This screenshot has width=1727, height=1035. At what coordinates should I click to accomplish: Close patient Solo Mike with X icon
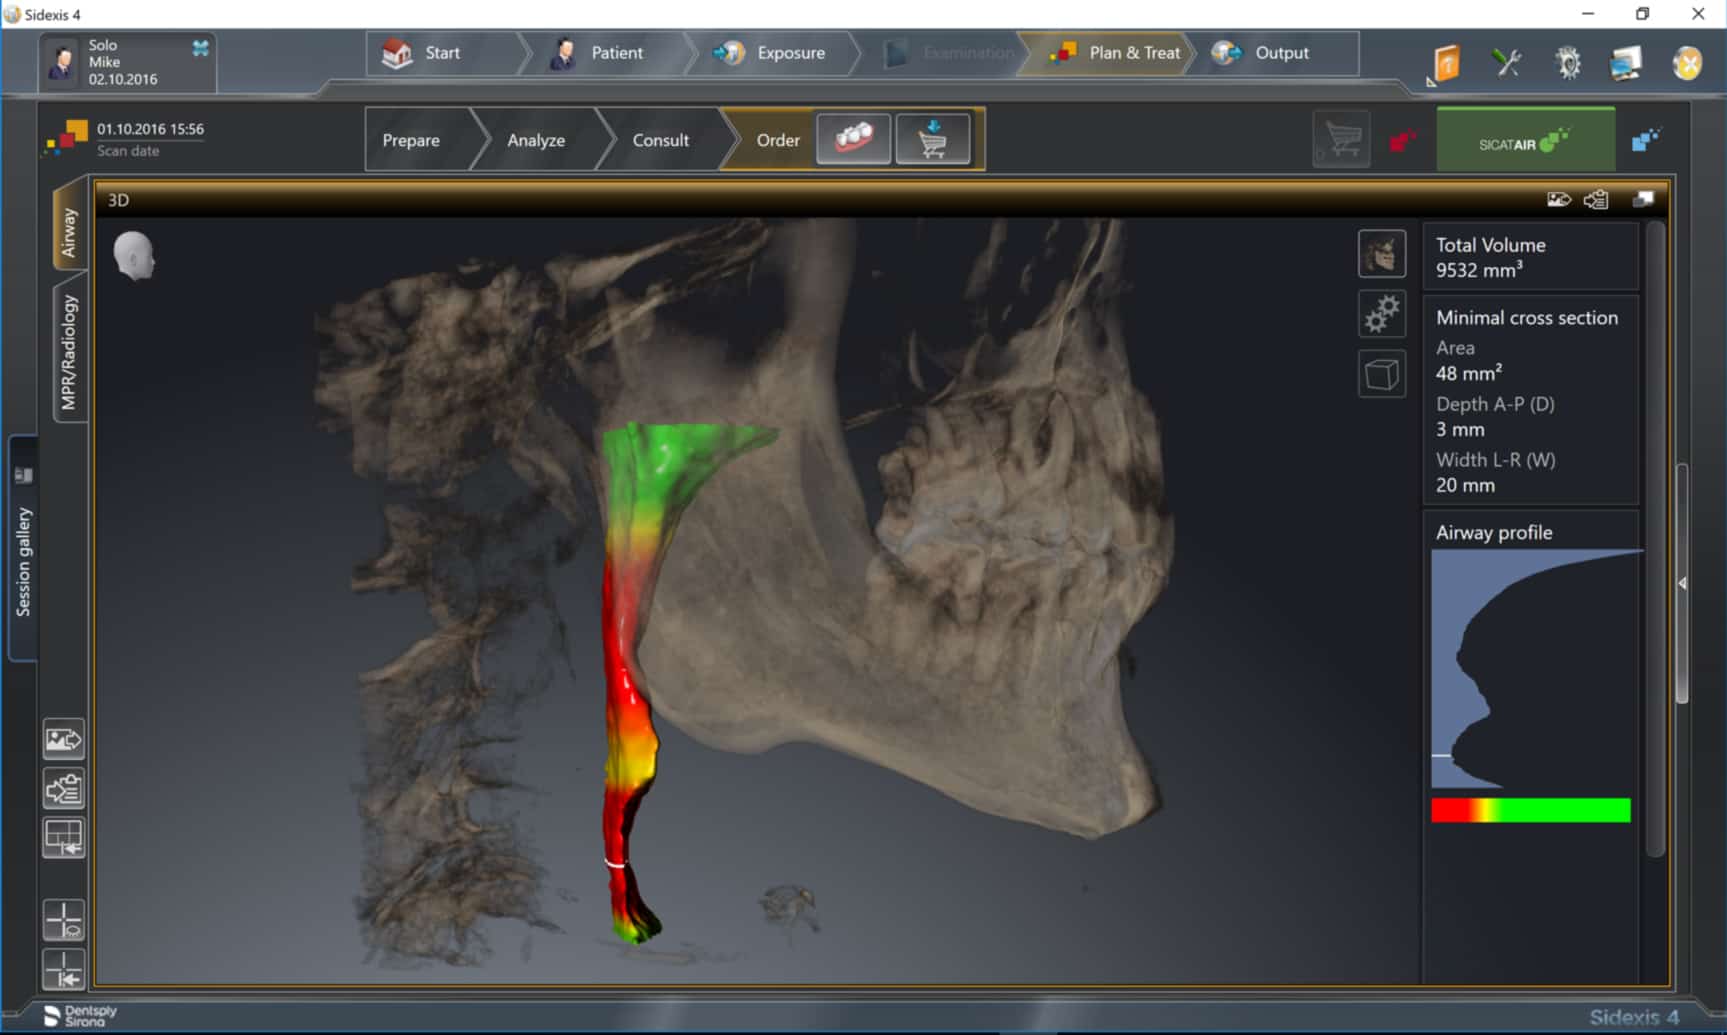click(200, 48)
